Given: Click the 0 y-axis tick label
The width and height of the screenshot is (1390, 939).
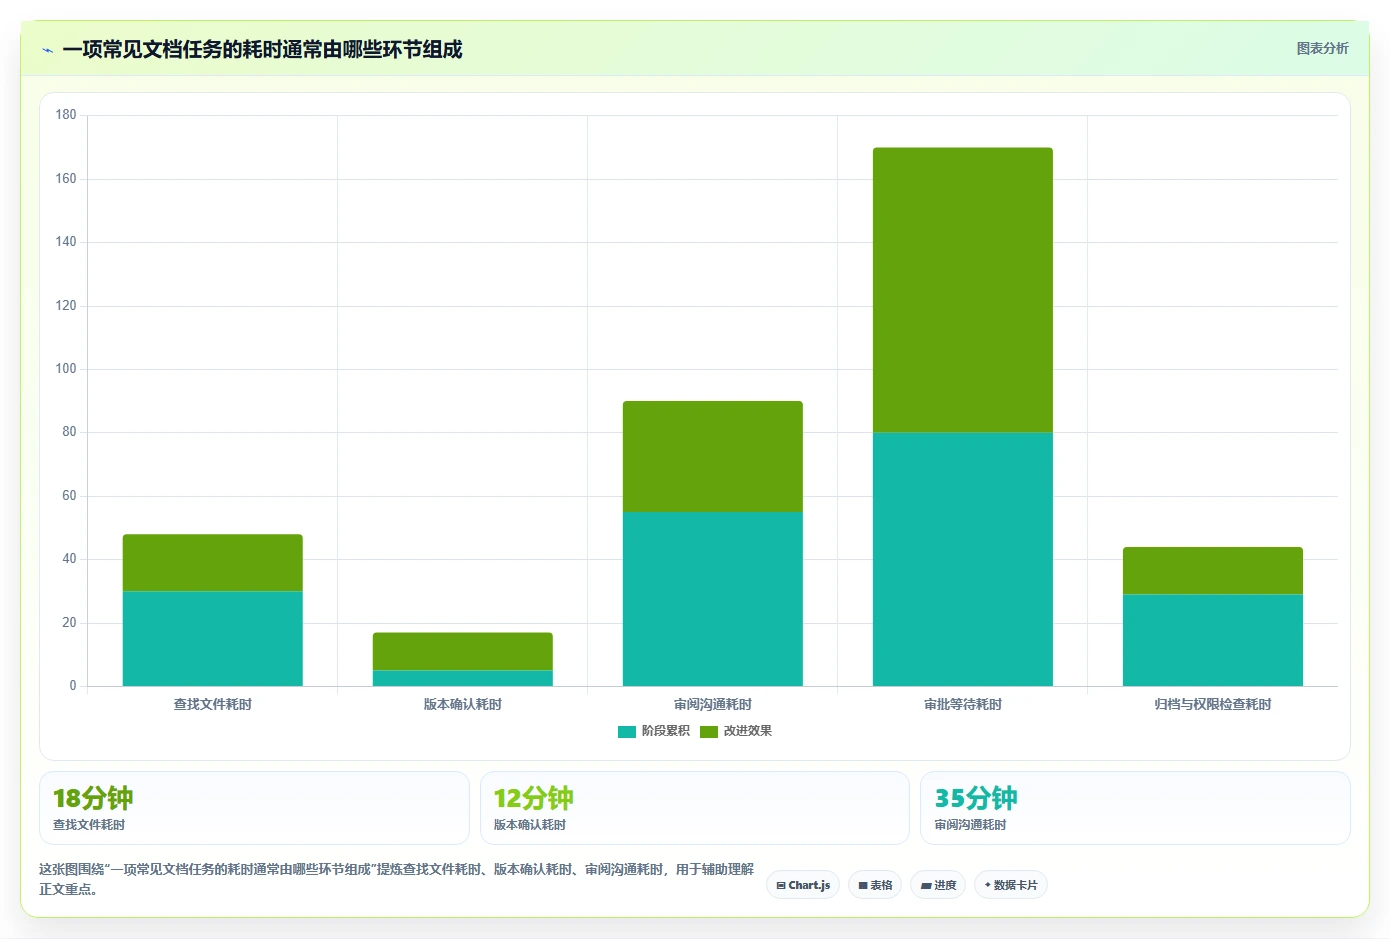Looking at the screenshot, I should 72,686.
